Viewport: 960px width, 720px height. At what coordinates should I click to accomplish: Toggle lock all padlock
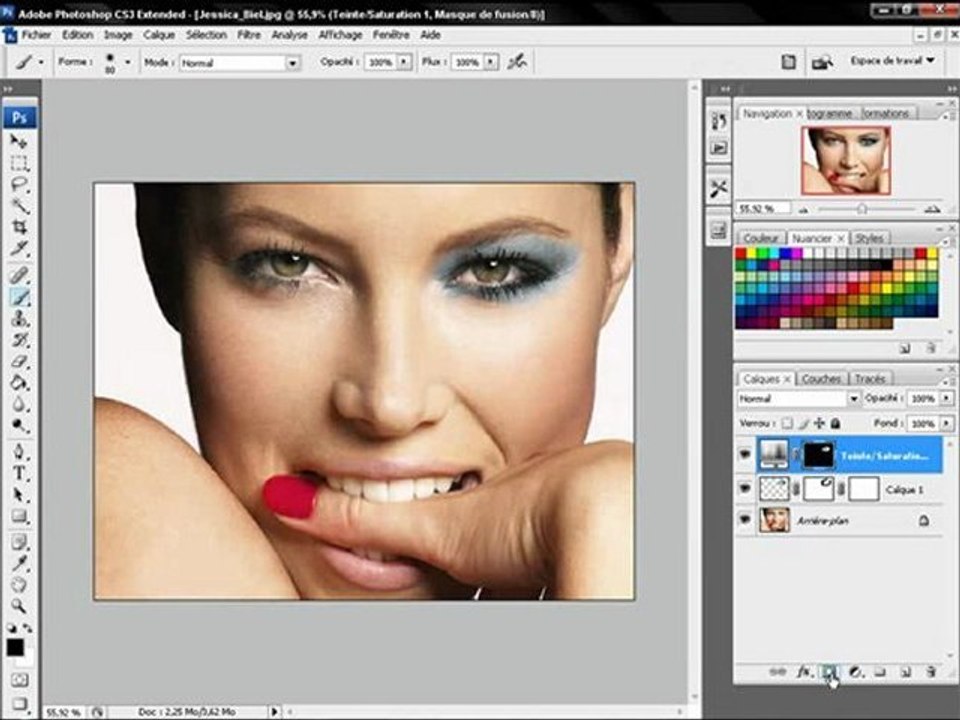tap(835, 423)
